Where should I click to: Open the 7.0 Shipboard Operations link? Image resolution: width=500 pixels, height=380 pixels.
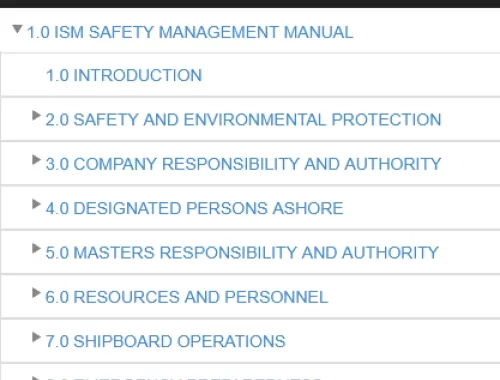pyautogui.click(x=165, y=341)
